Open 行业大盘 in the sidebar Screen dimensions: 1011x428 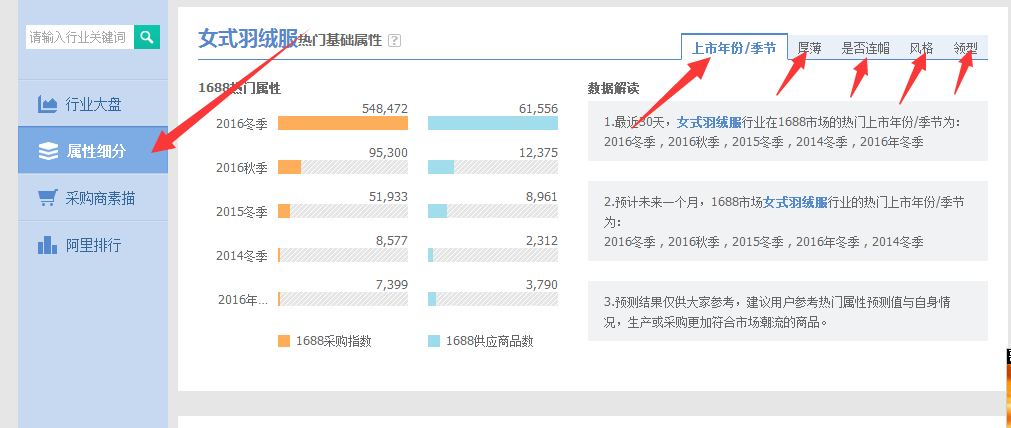93,104
